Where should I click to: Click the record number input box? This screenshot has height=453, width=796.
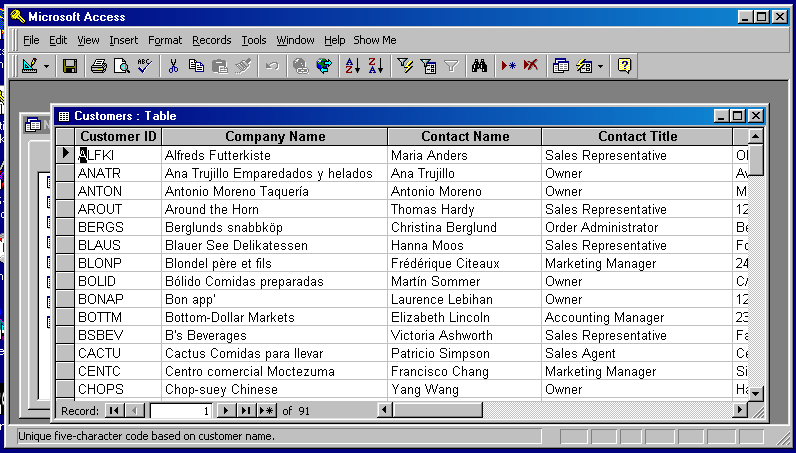pos(181,411)
